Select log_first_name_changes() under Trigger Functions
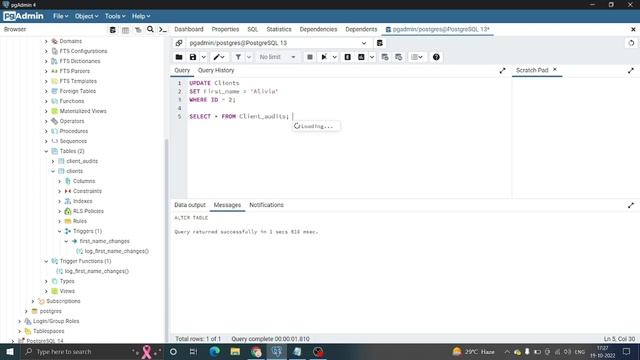Viewport: 640px width, 360px height. (x=96, y=271)
